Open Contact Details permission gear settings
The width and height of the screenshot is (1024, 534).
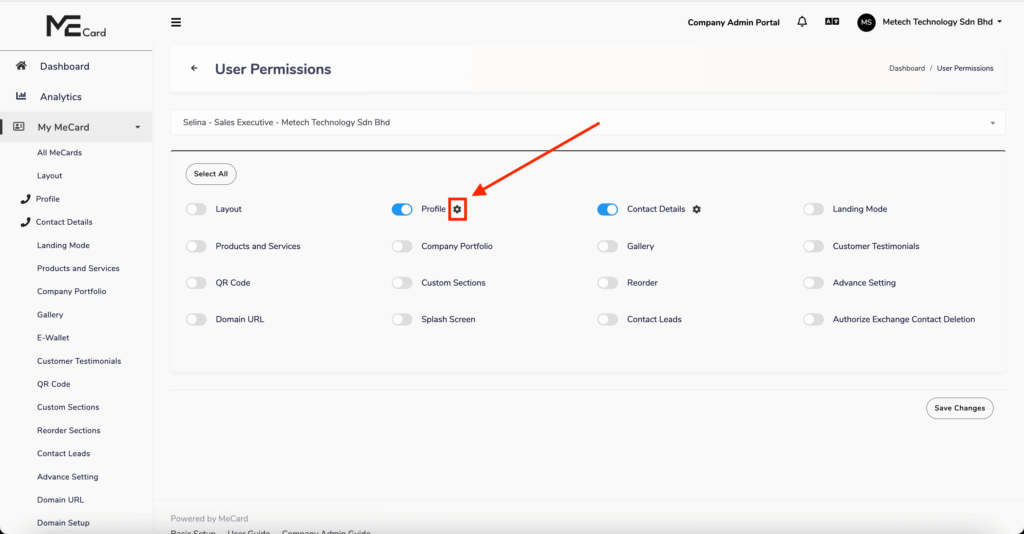tap(697, 209)
